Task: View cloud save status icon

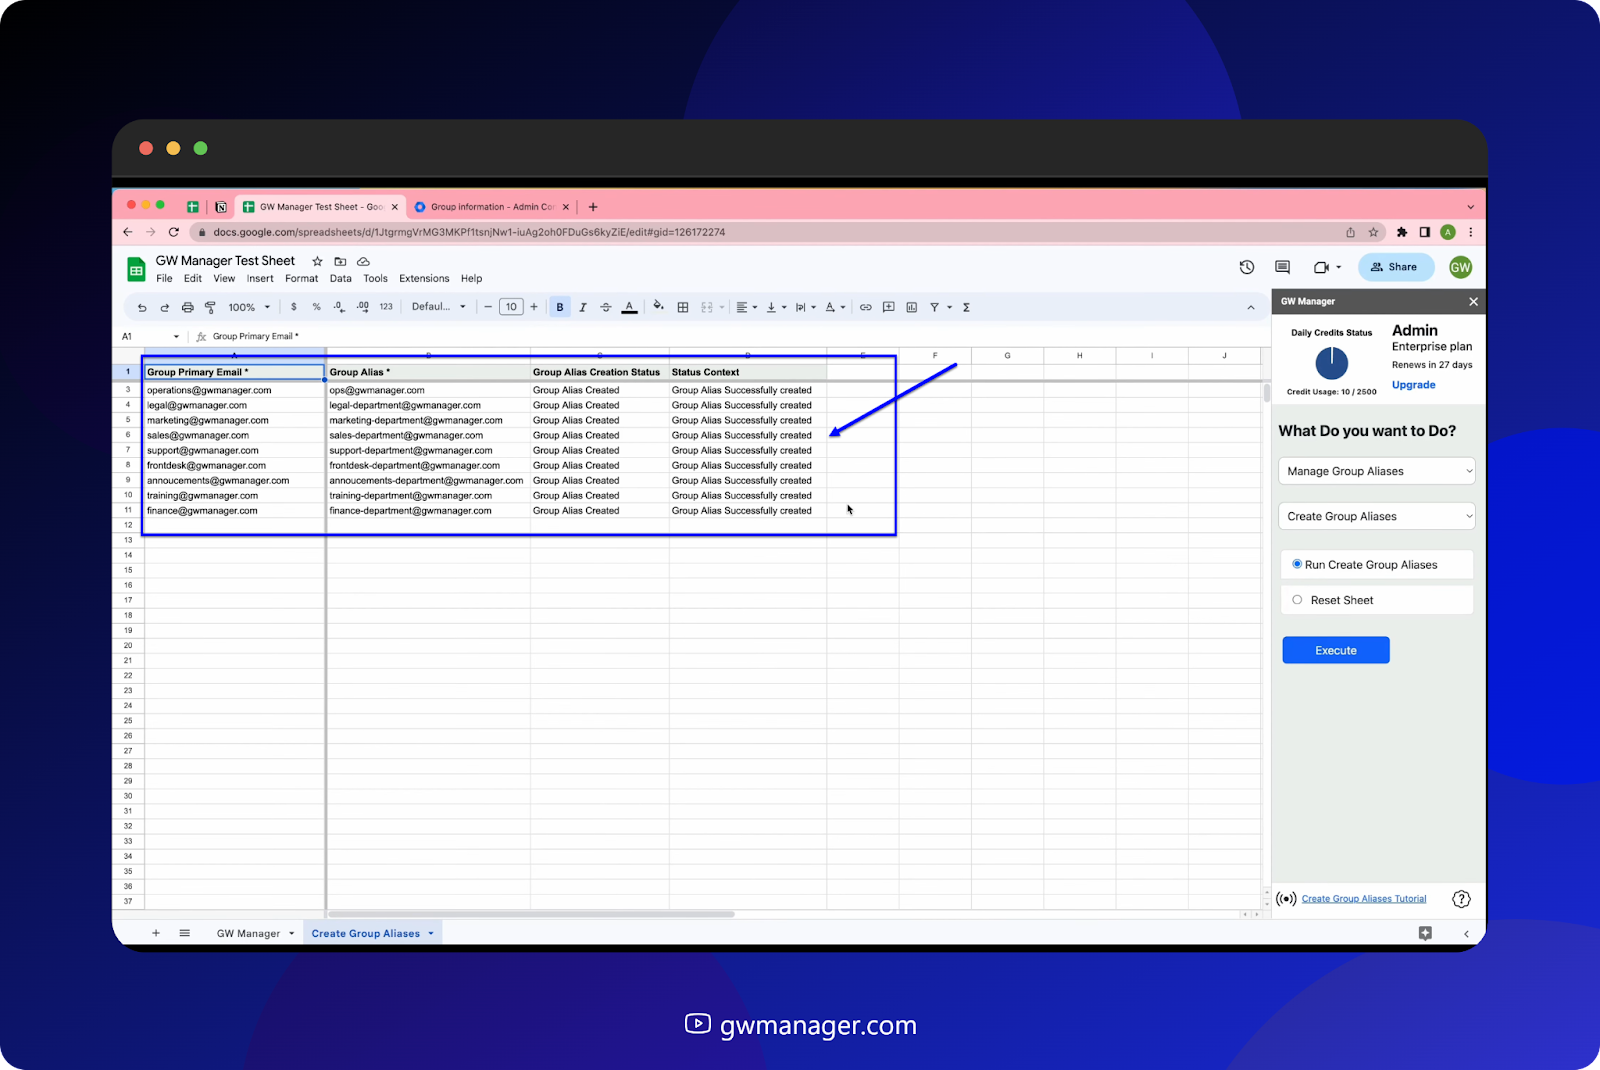Action: coord(363,261)
